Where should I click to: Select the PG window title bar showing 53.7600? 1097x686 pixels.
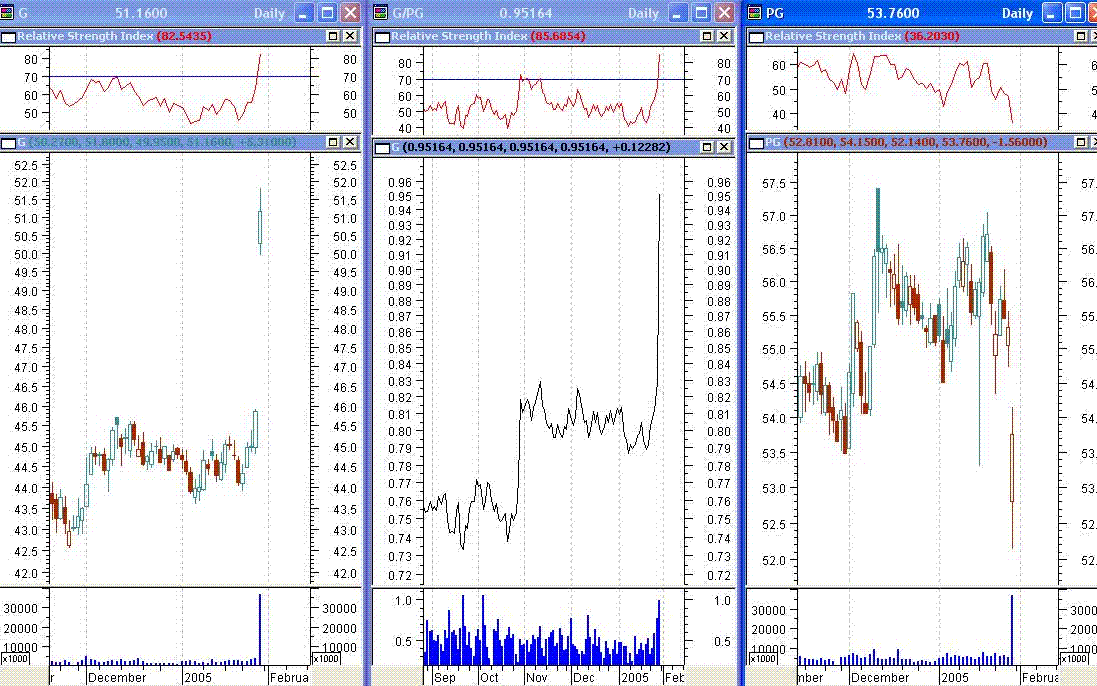pyautogui.click(x=921, y=13)
